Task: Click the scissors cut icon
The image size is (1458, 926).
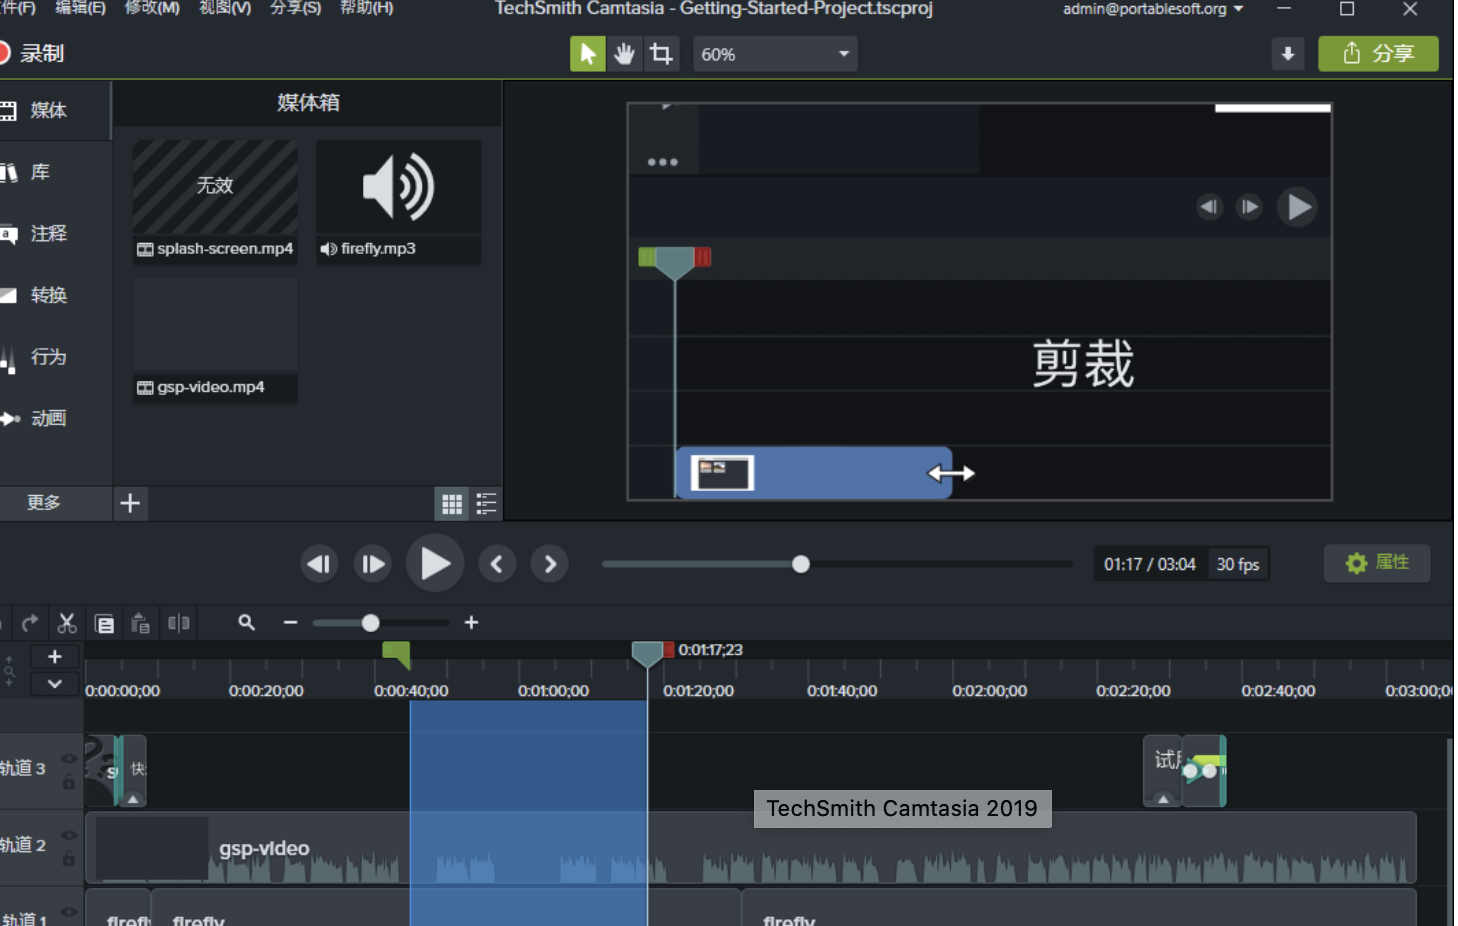Action: click(x=67, y=623)
